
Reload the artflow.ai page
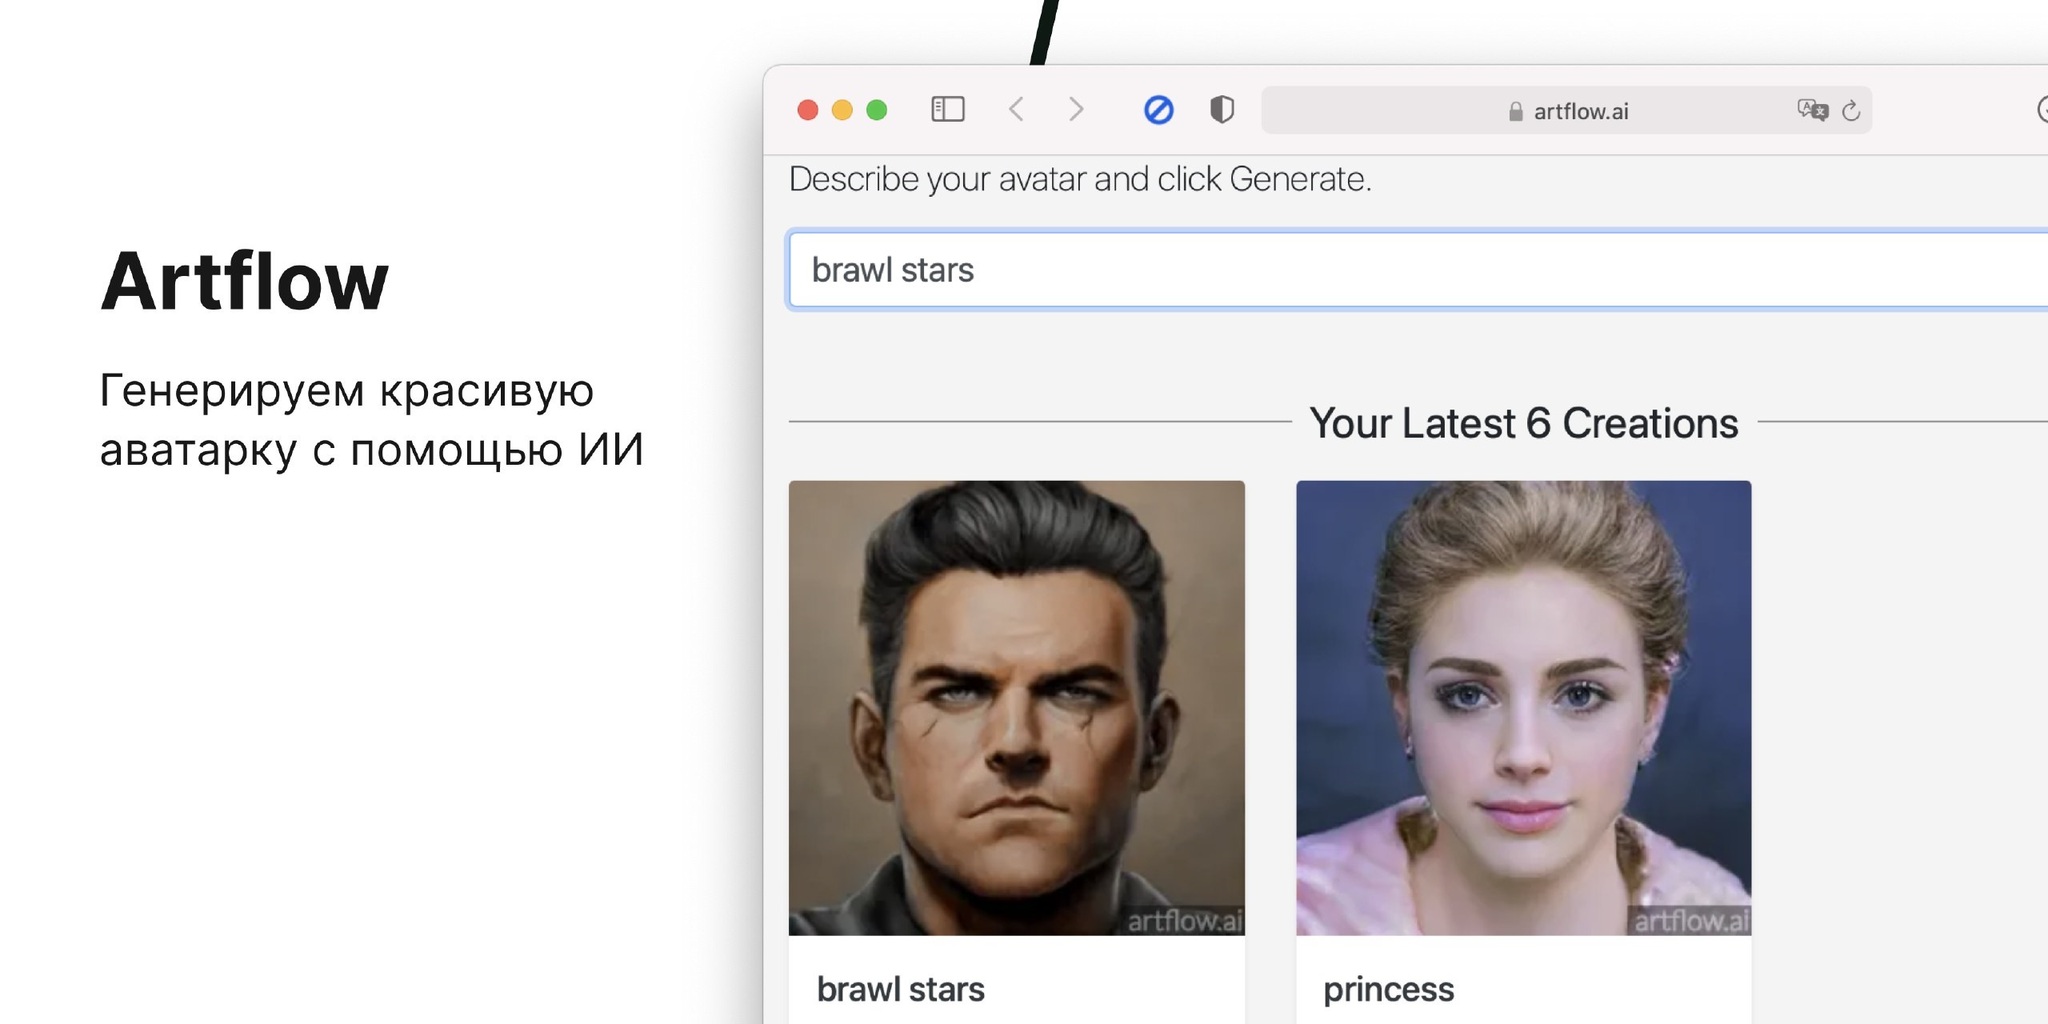(x=1851, y=111)
